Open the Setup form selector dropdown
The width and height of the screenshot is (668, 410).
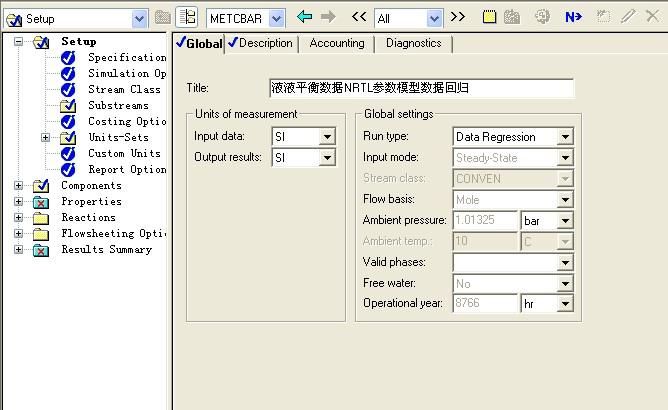tap(139, 19)
